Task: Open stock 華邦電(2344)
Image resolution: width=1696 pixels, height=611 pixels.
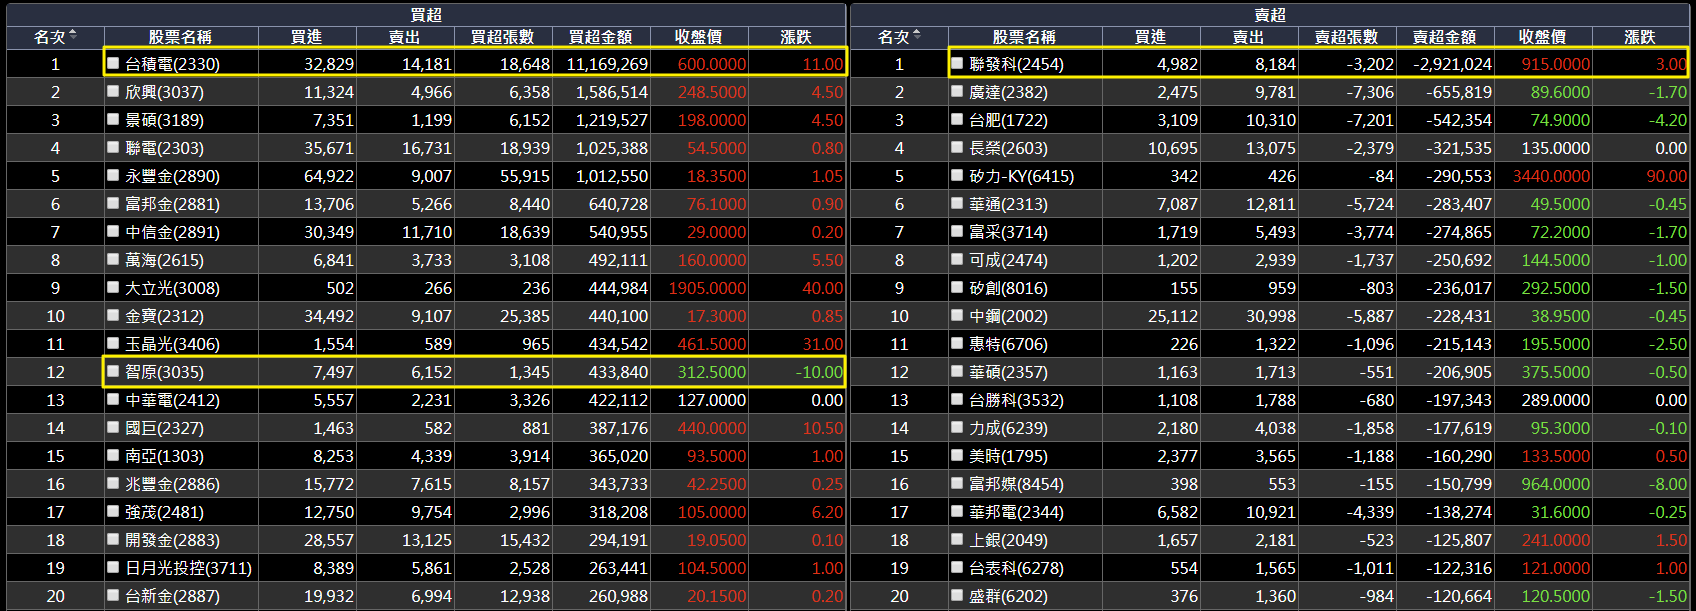Action: pyautogui.click(x=1016, y=512)
